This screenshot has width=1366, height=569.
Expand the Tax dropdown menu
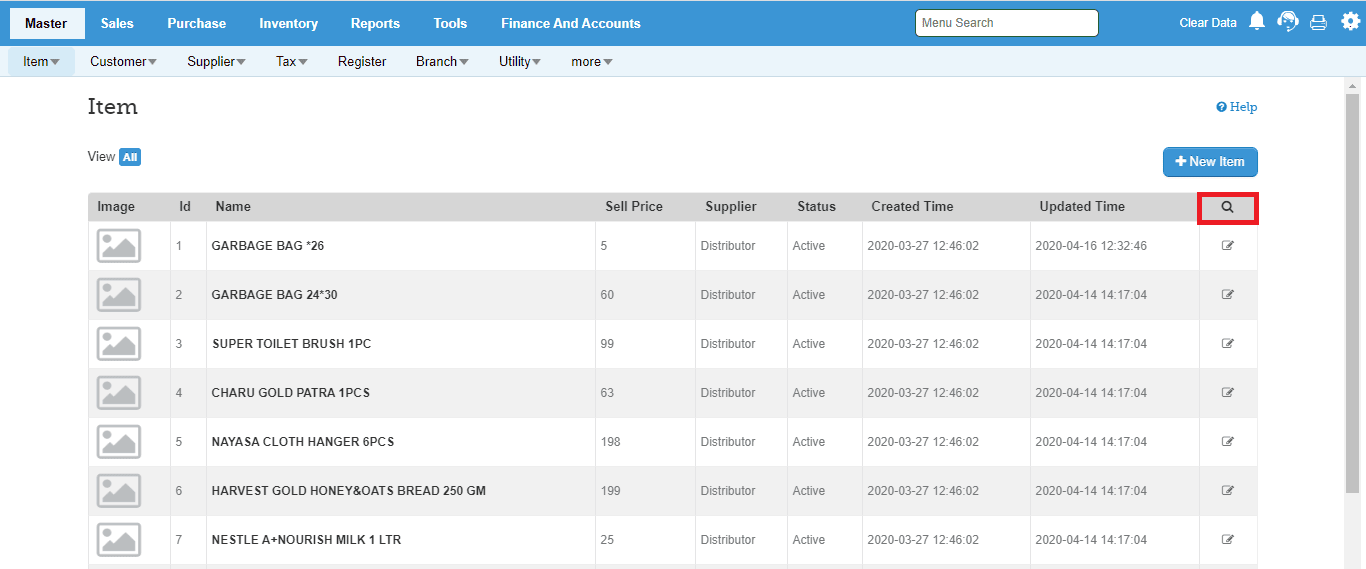click(x=291, y=61)
